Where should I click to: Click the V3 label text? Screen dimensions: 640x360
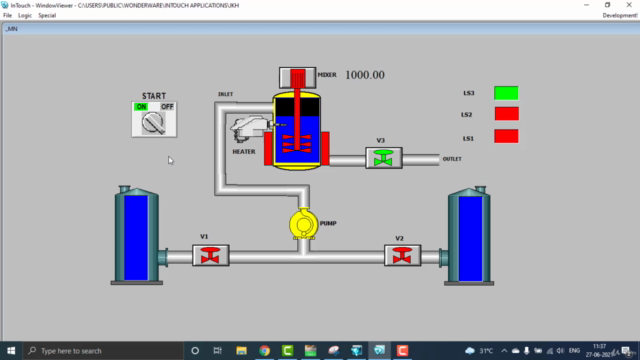(380, 140)
